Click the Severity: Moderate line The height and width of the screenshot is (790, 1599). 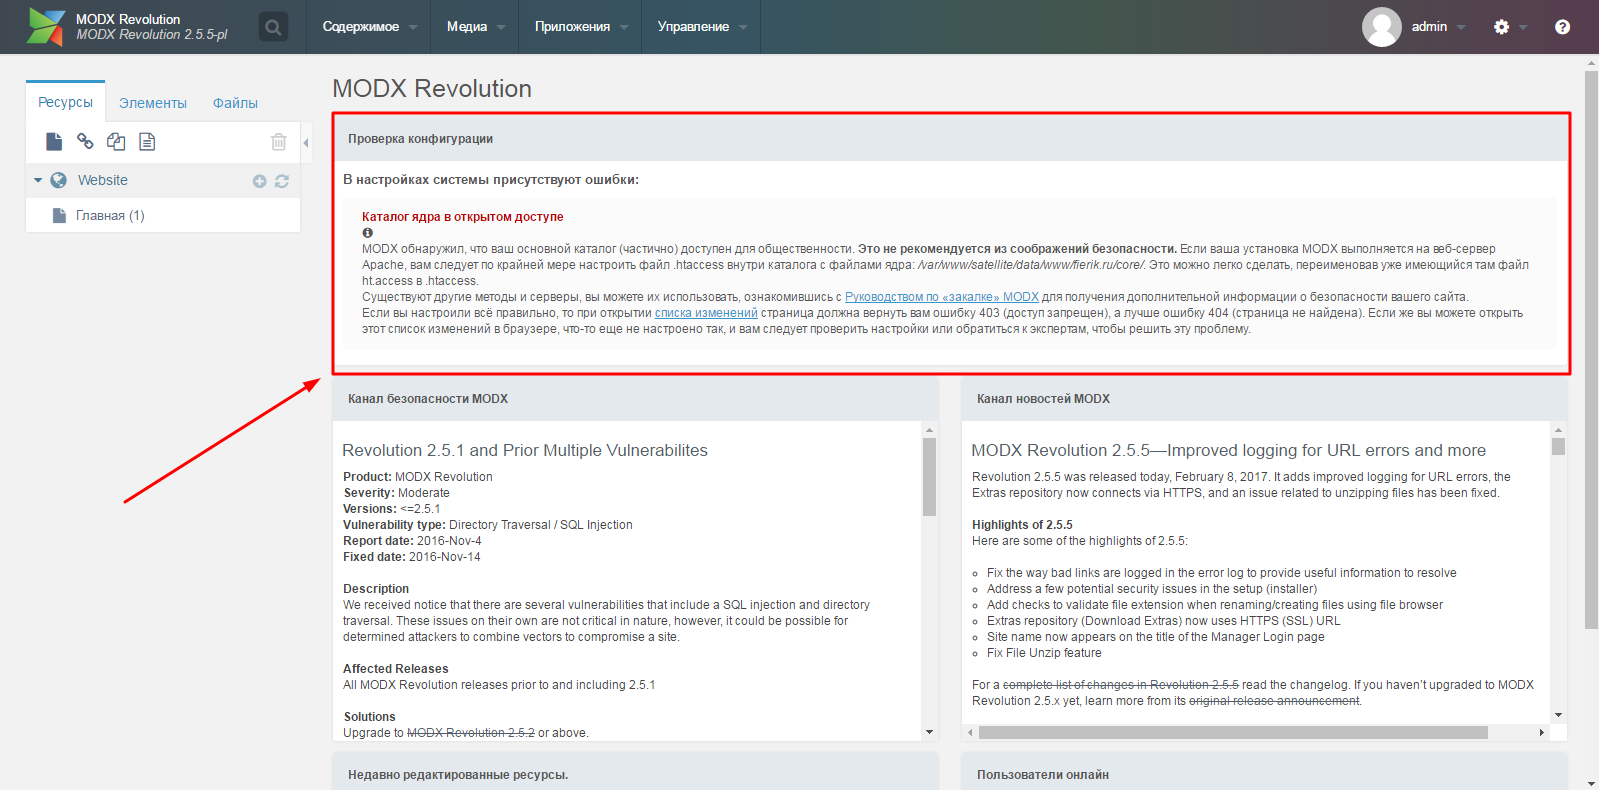(x=396, y=493)
